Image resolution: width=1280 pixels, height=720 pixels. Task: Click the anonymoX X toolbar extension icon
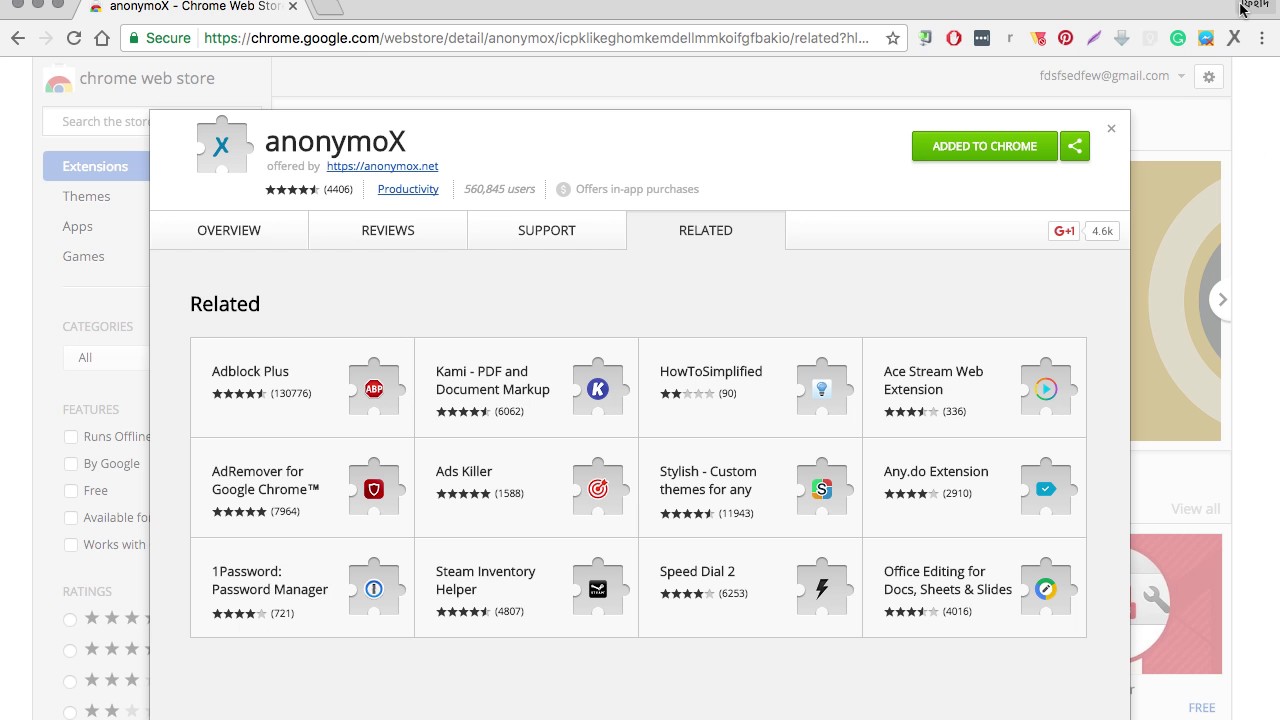[x=1234, y=38]
